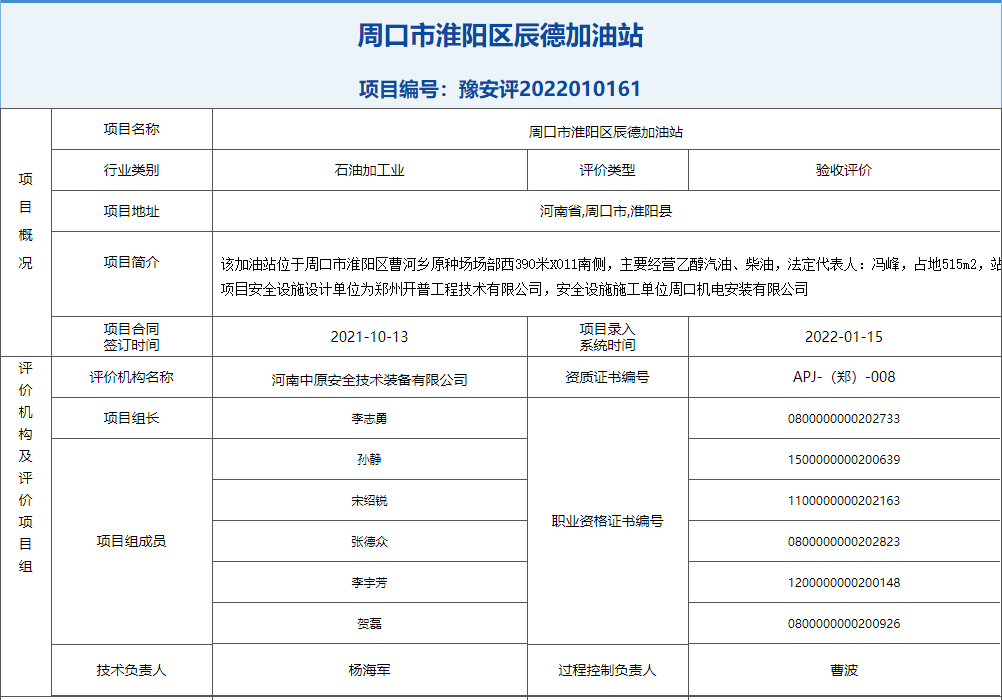Click intro line starting 该加油站位于周口市淮阳区
This screenshot has height=700, width=1002.
[611, 264]
